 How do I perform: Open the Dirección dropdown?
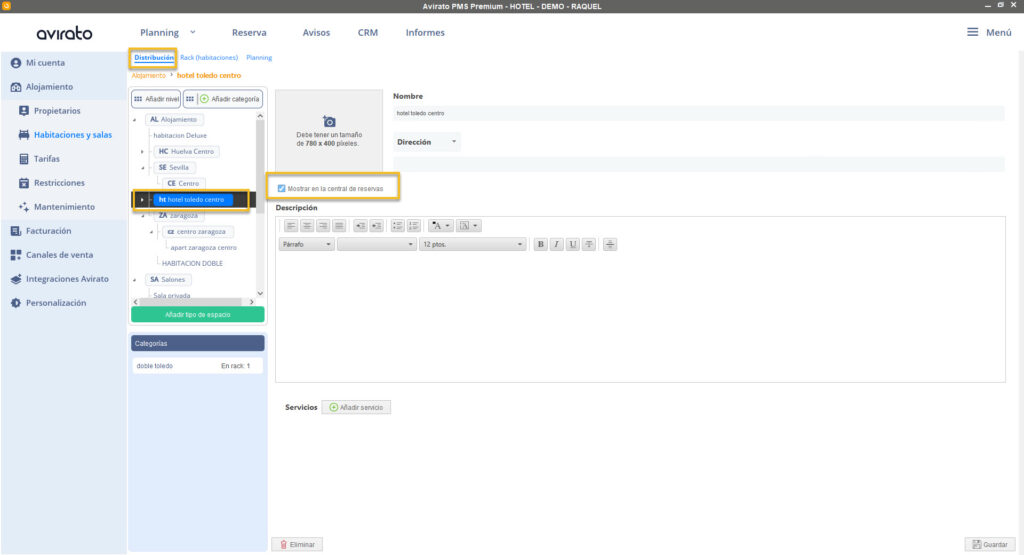[426, 142]
